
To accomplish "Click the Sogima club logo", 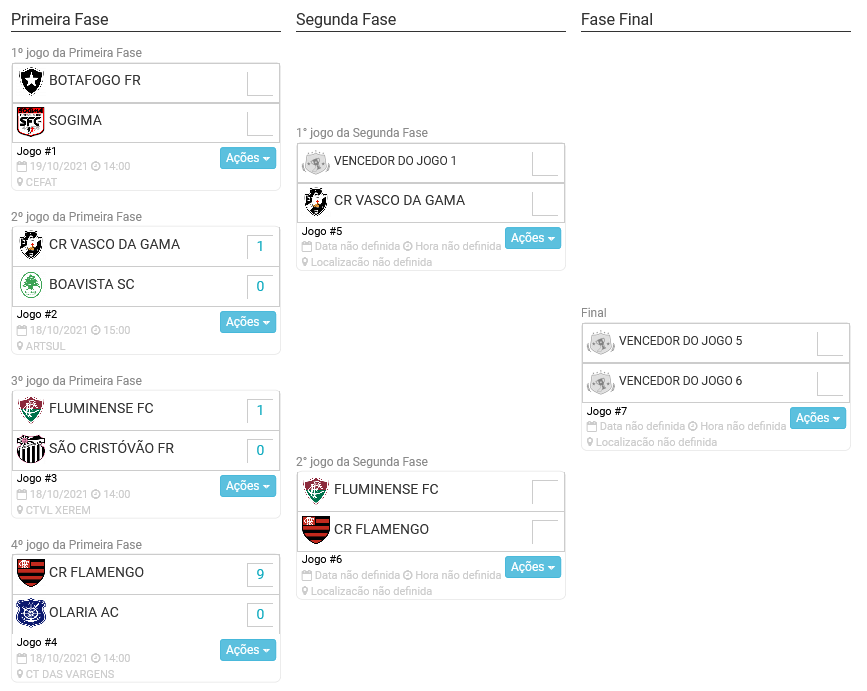I will (31, 121).
